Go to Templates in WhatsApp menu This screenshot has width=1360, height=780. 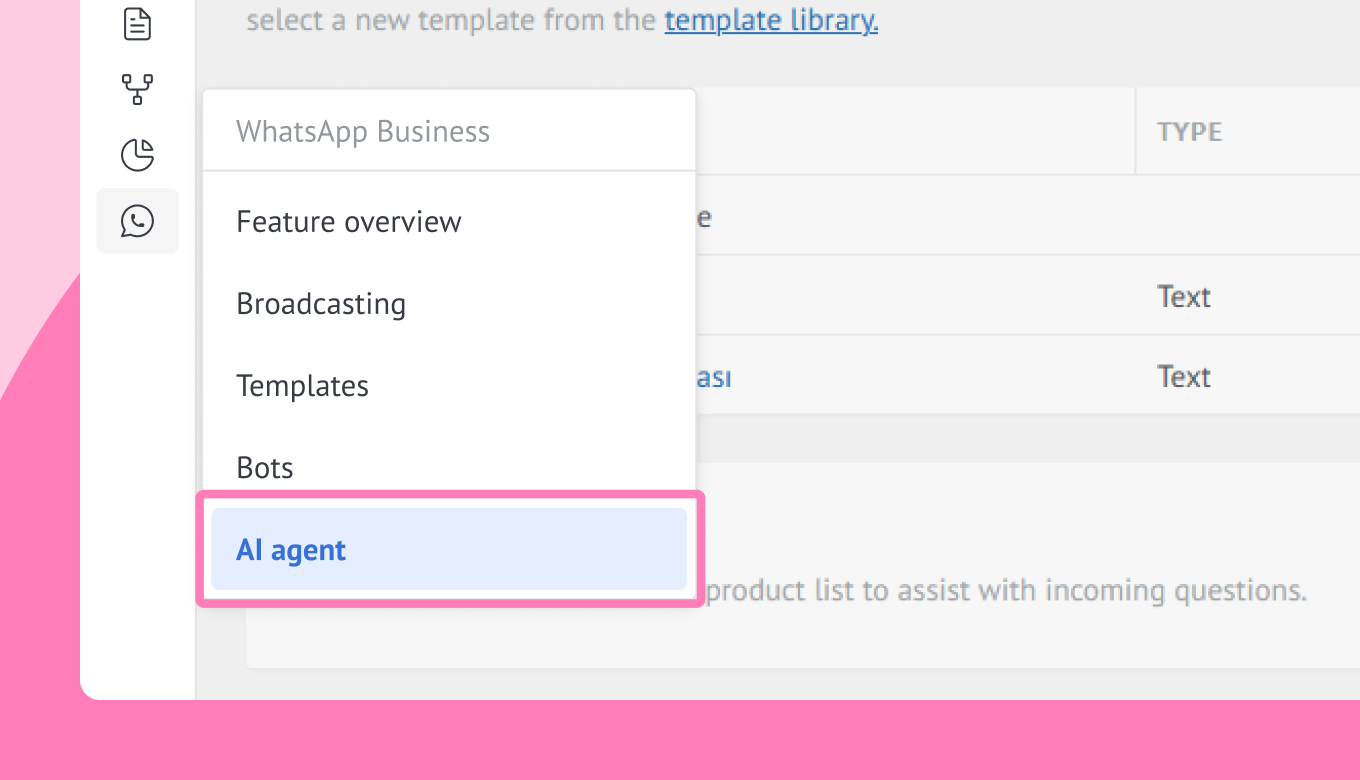click(302, 386)
